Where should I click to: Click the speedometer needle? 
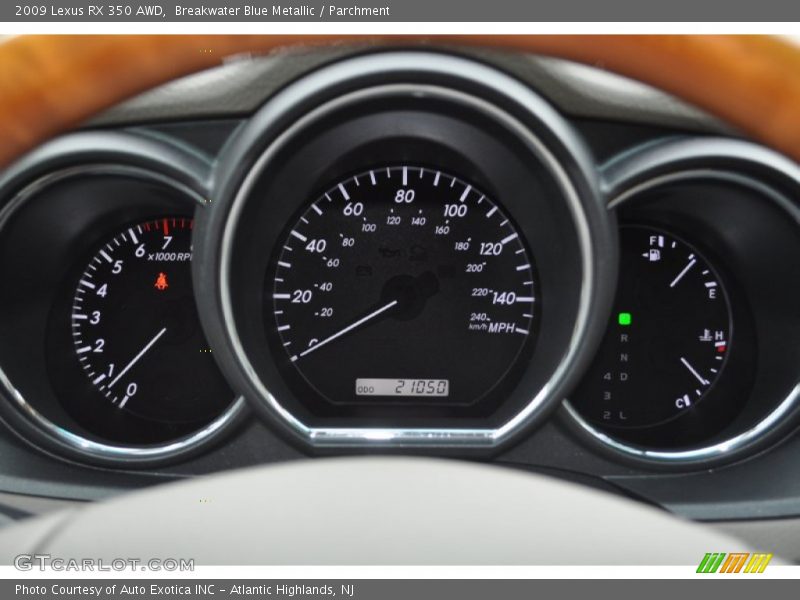(x=348, y=328)
